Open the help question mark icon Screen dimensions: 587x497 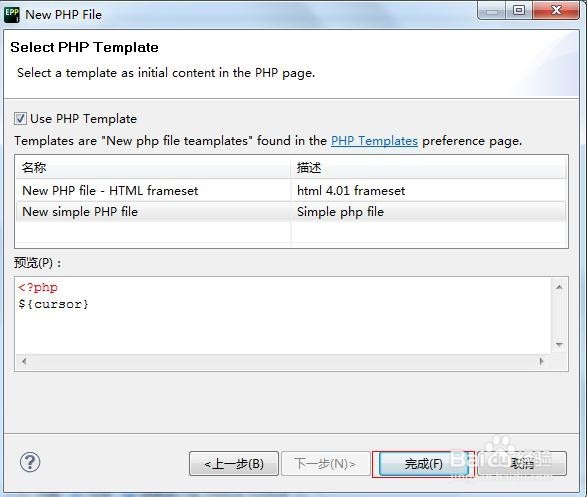pyautogui.click(x=30, y=462)
